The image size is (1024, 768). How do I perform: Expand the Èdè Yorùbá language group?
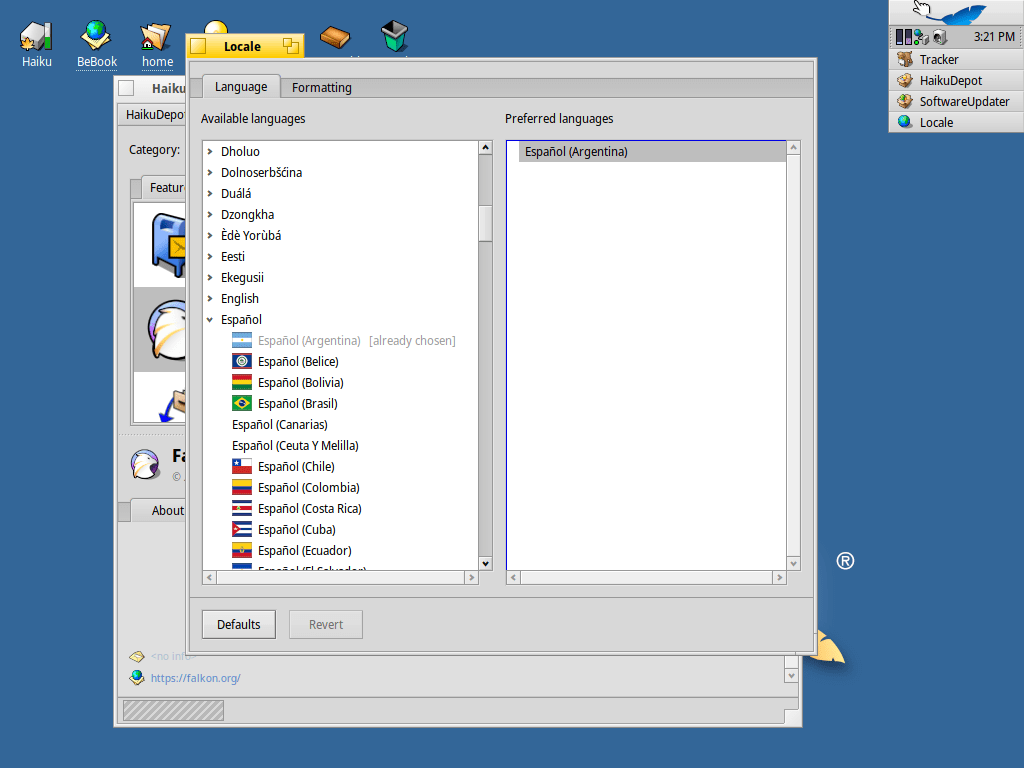coord(210,235)
